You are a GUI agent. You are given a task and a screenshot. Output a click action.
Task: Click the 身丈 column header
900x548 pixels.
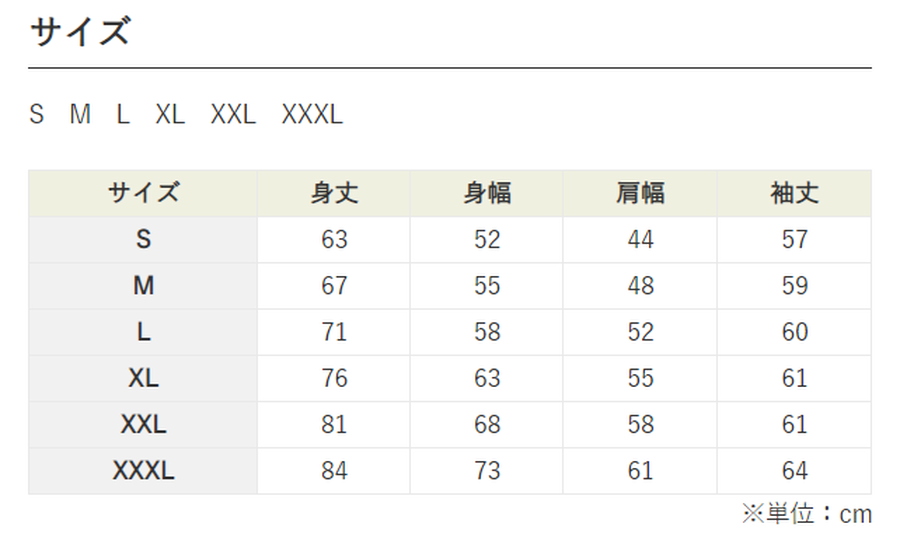point(334,193)
